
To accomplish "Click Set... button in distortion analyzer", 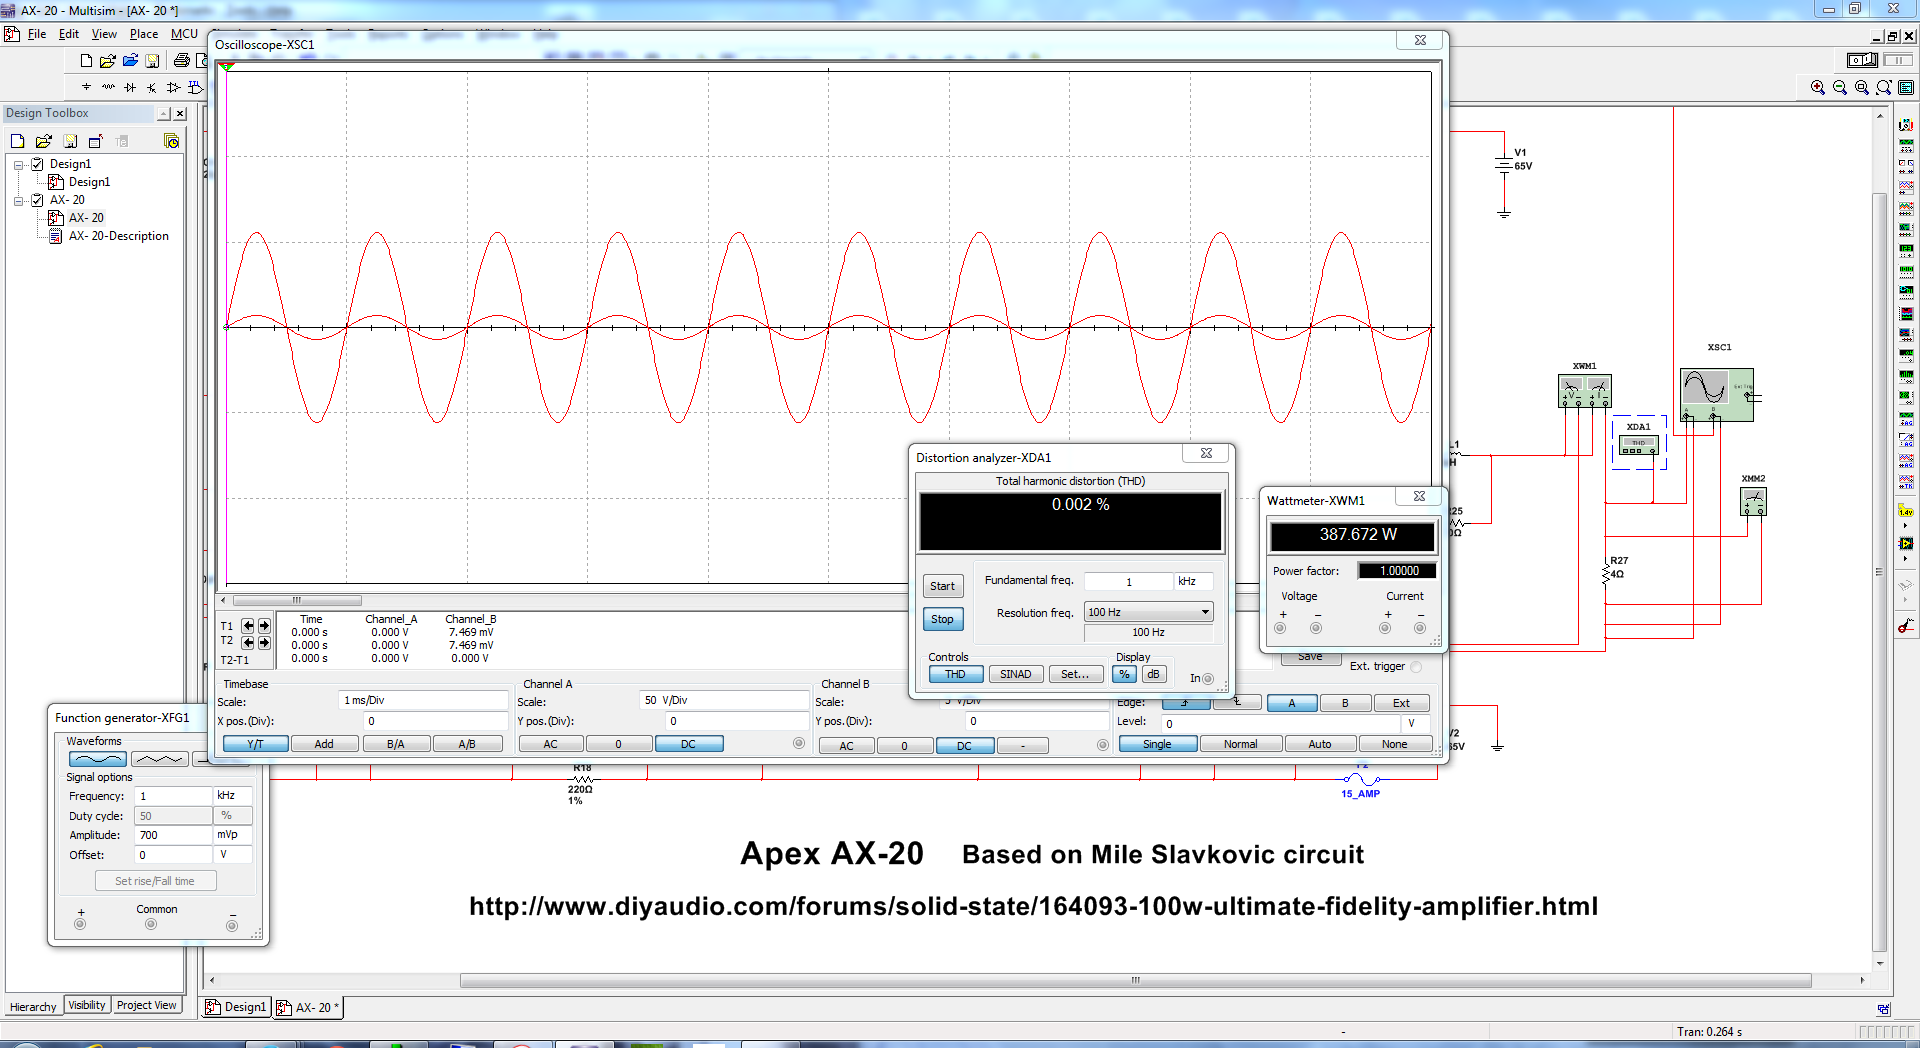I will [1075, 674].
